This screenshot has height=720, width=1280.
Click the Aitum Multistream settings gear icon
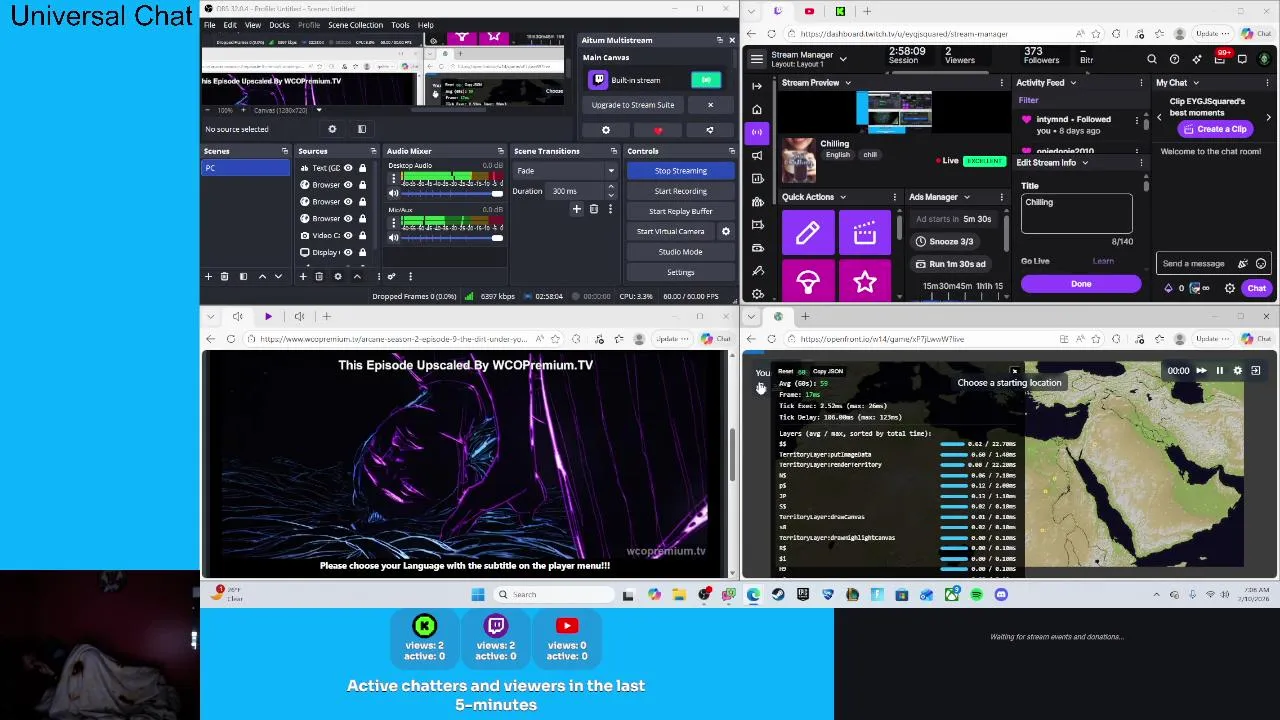click(605, 130)
